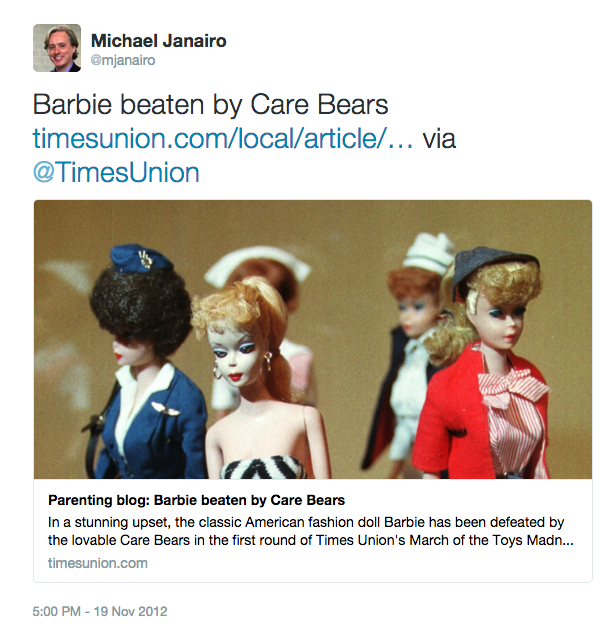The height and width of the screenshot is (626, 615).
Task: Click Michael Janairo's profile avatar photo
Action: click(x=57, y=48)
